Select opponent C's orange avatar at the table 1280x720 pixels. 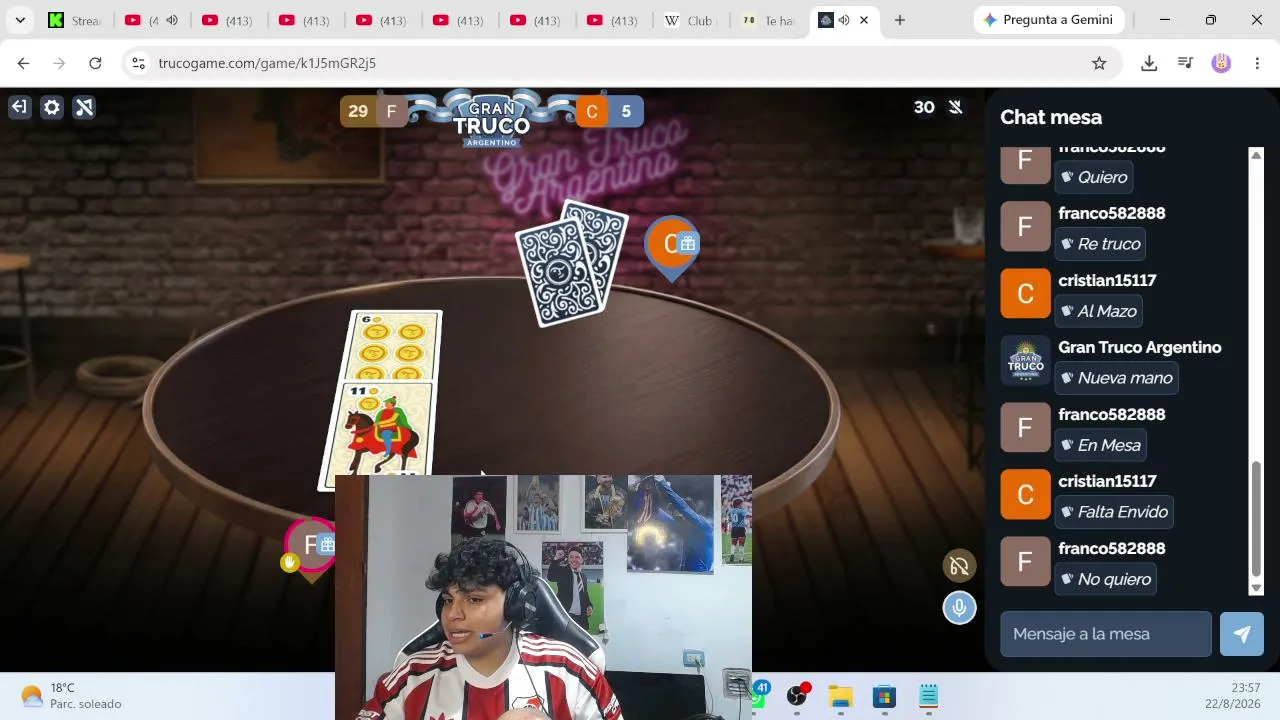(670, 246)
